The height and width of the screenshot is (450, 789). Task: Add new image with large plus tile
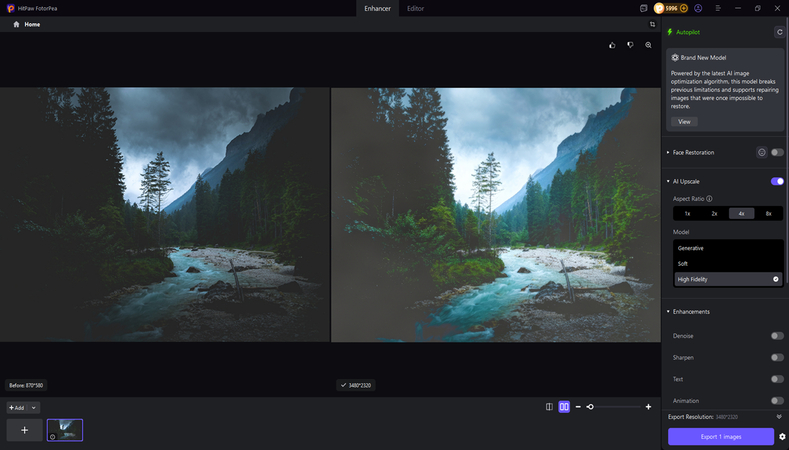pyautogui.click(x=24, y=430)
